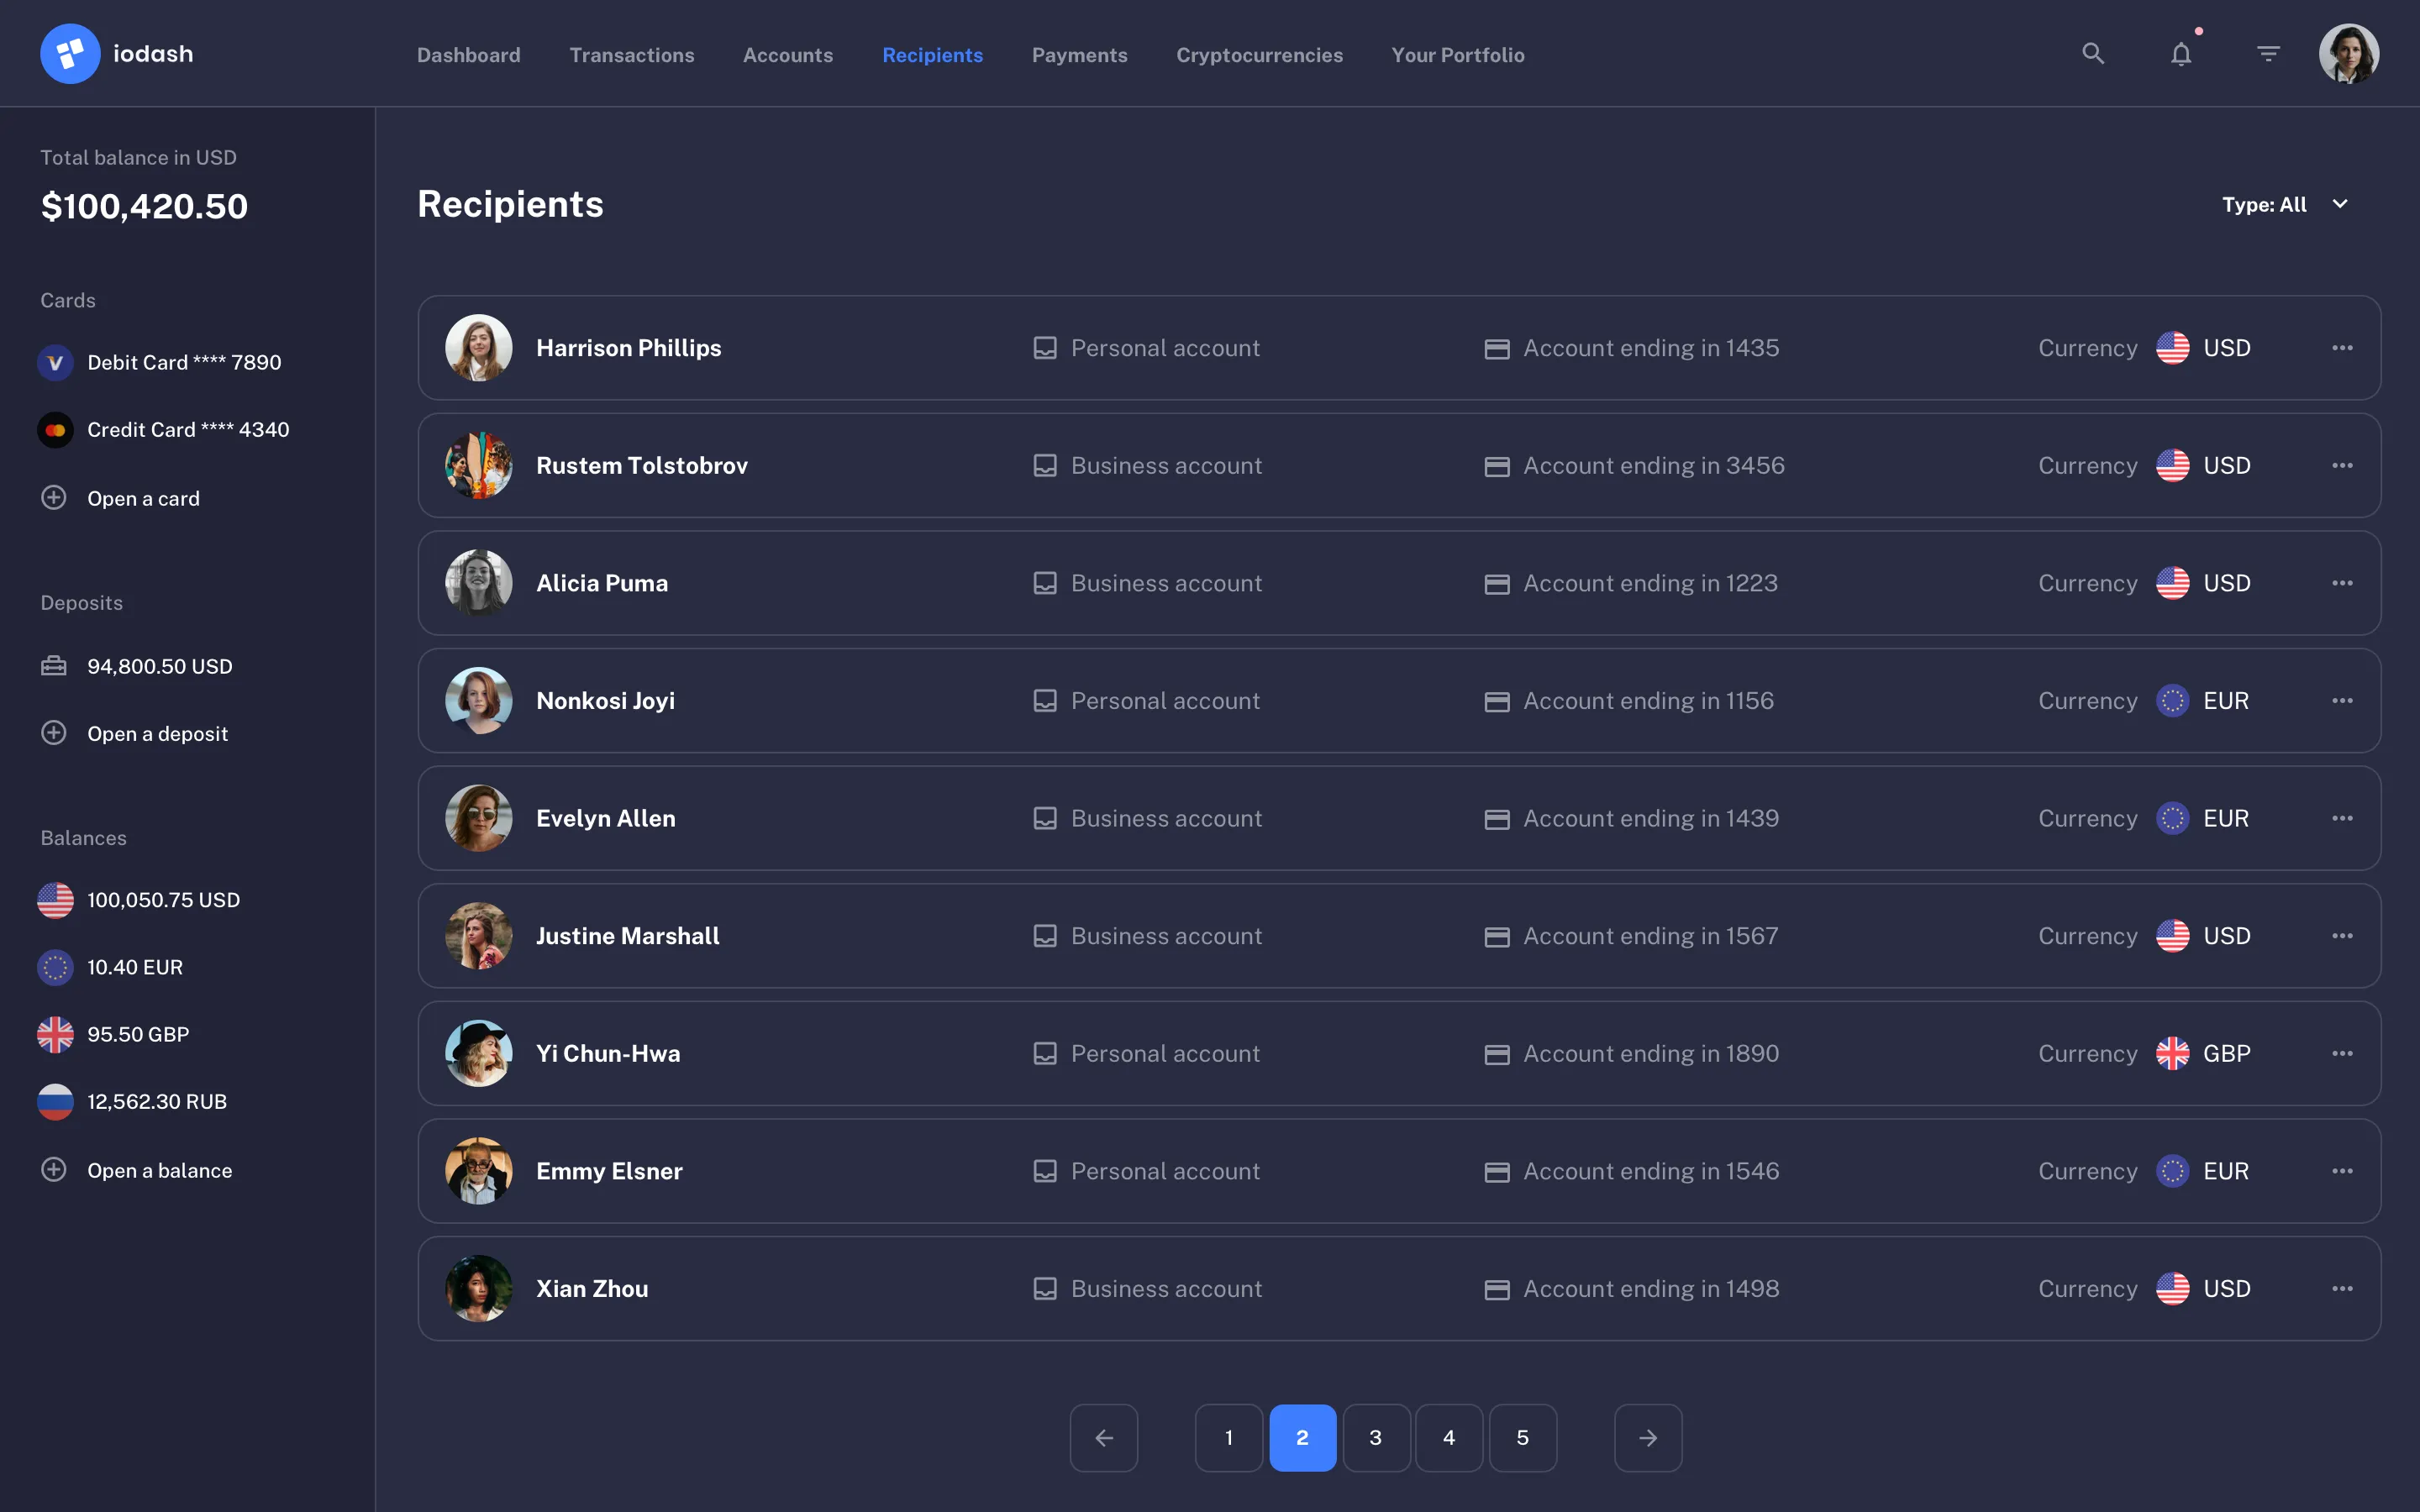Go back using the previous page arrow

pyautogui.click(x=1103, y=1437)
